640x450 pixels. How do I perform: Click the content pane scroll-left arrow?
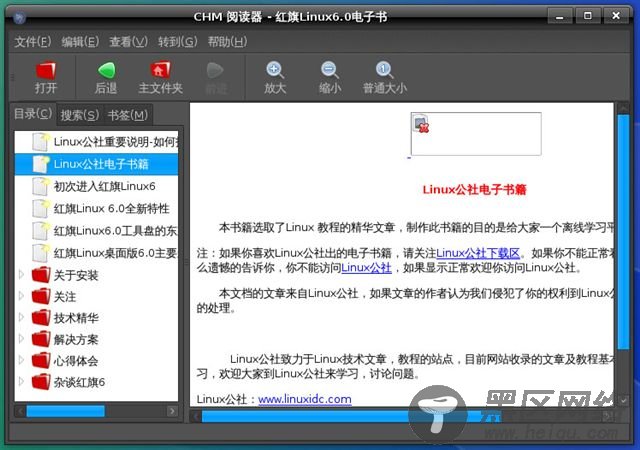[196, 416]
